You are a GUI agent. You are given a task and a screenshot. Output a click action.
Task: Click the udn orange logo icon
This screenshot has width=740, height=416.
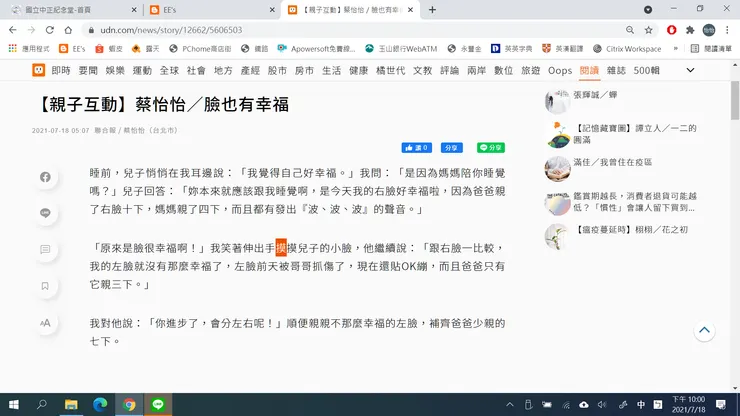39,70
